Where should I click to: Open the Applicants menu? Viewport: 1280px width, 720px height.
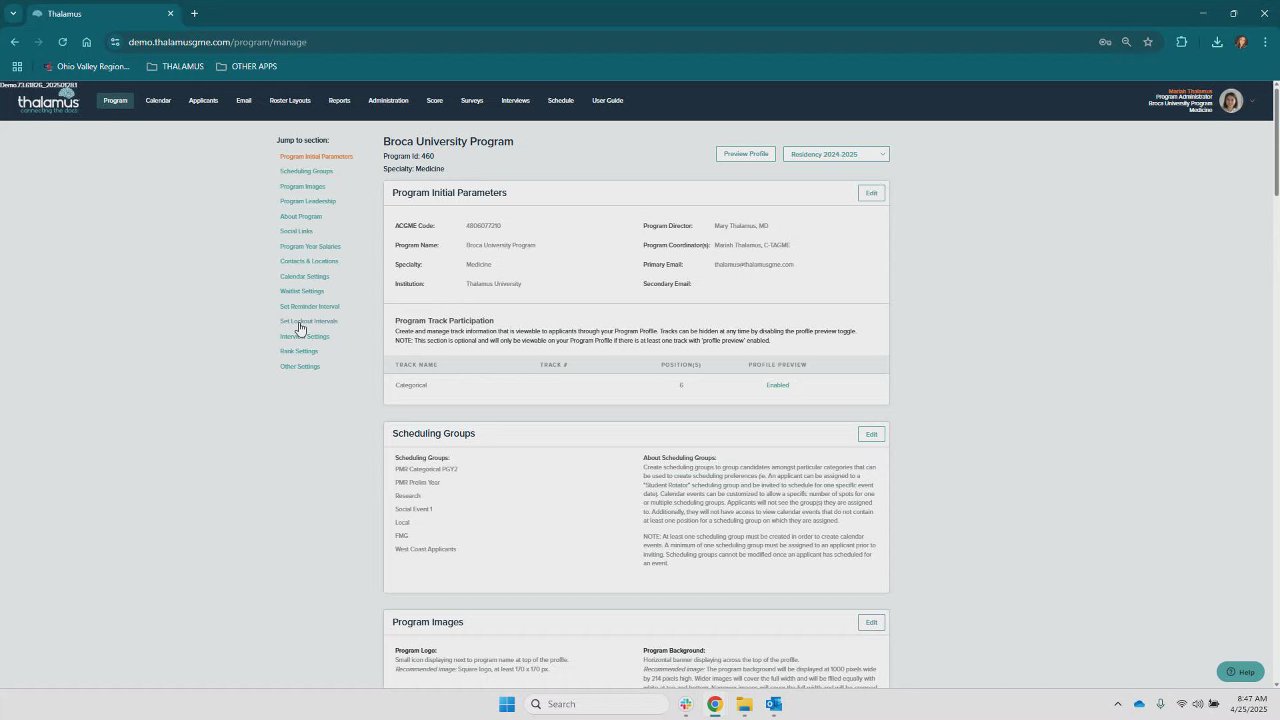click(203, 100)
